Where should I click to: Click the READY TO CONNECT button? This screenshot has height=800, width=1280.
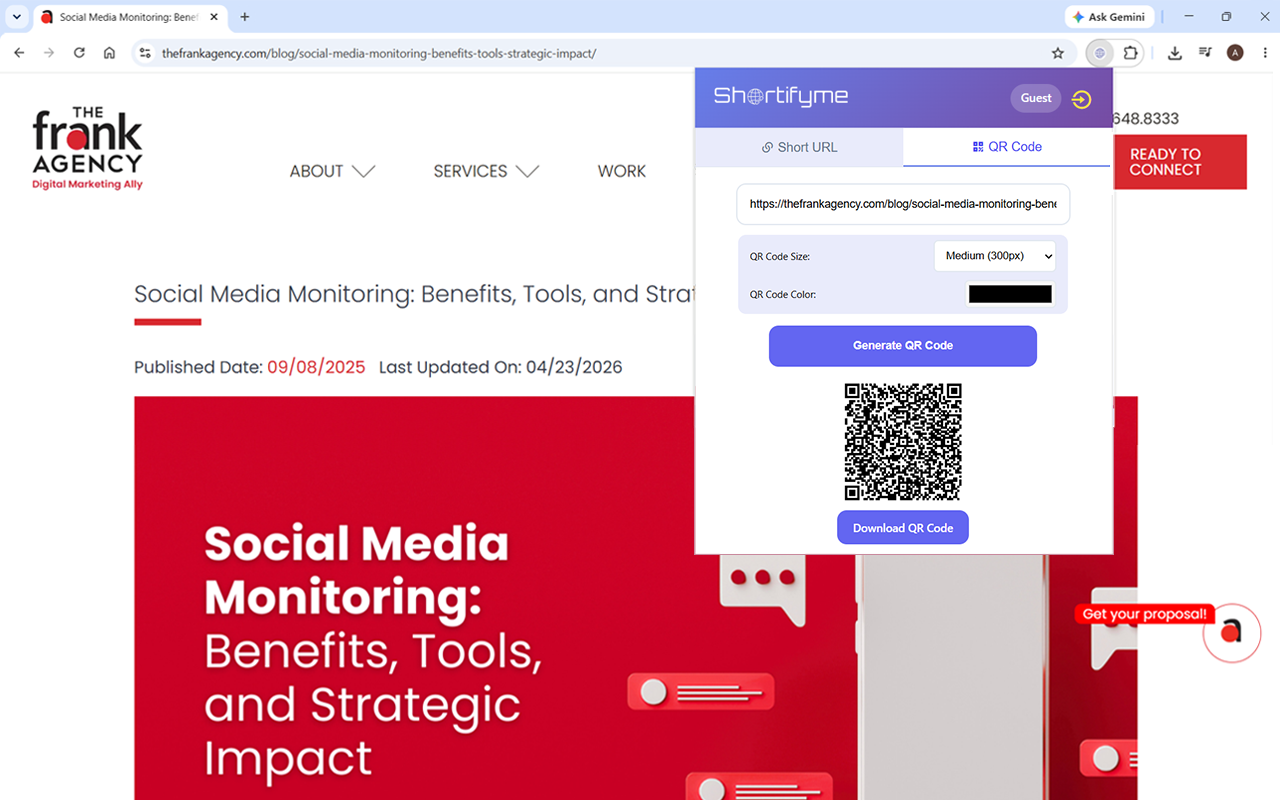pos(1179,162)
